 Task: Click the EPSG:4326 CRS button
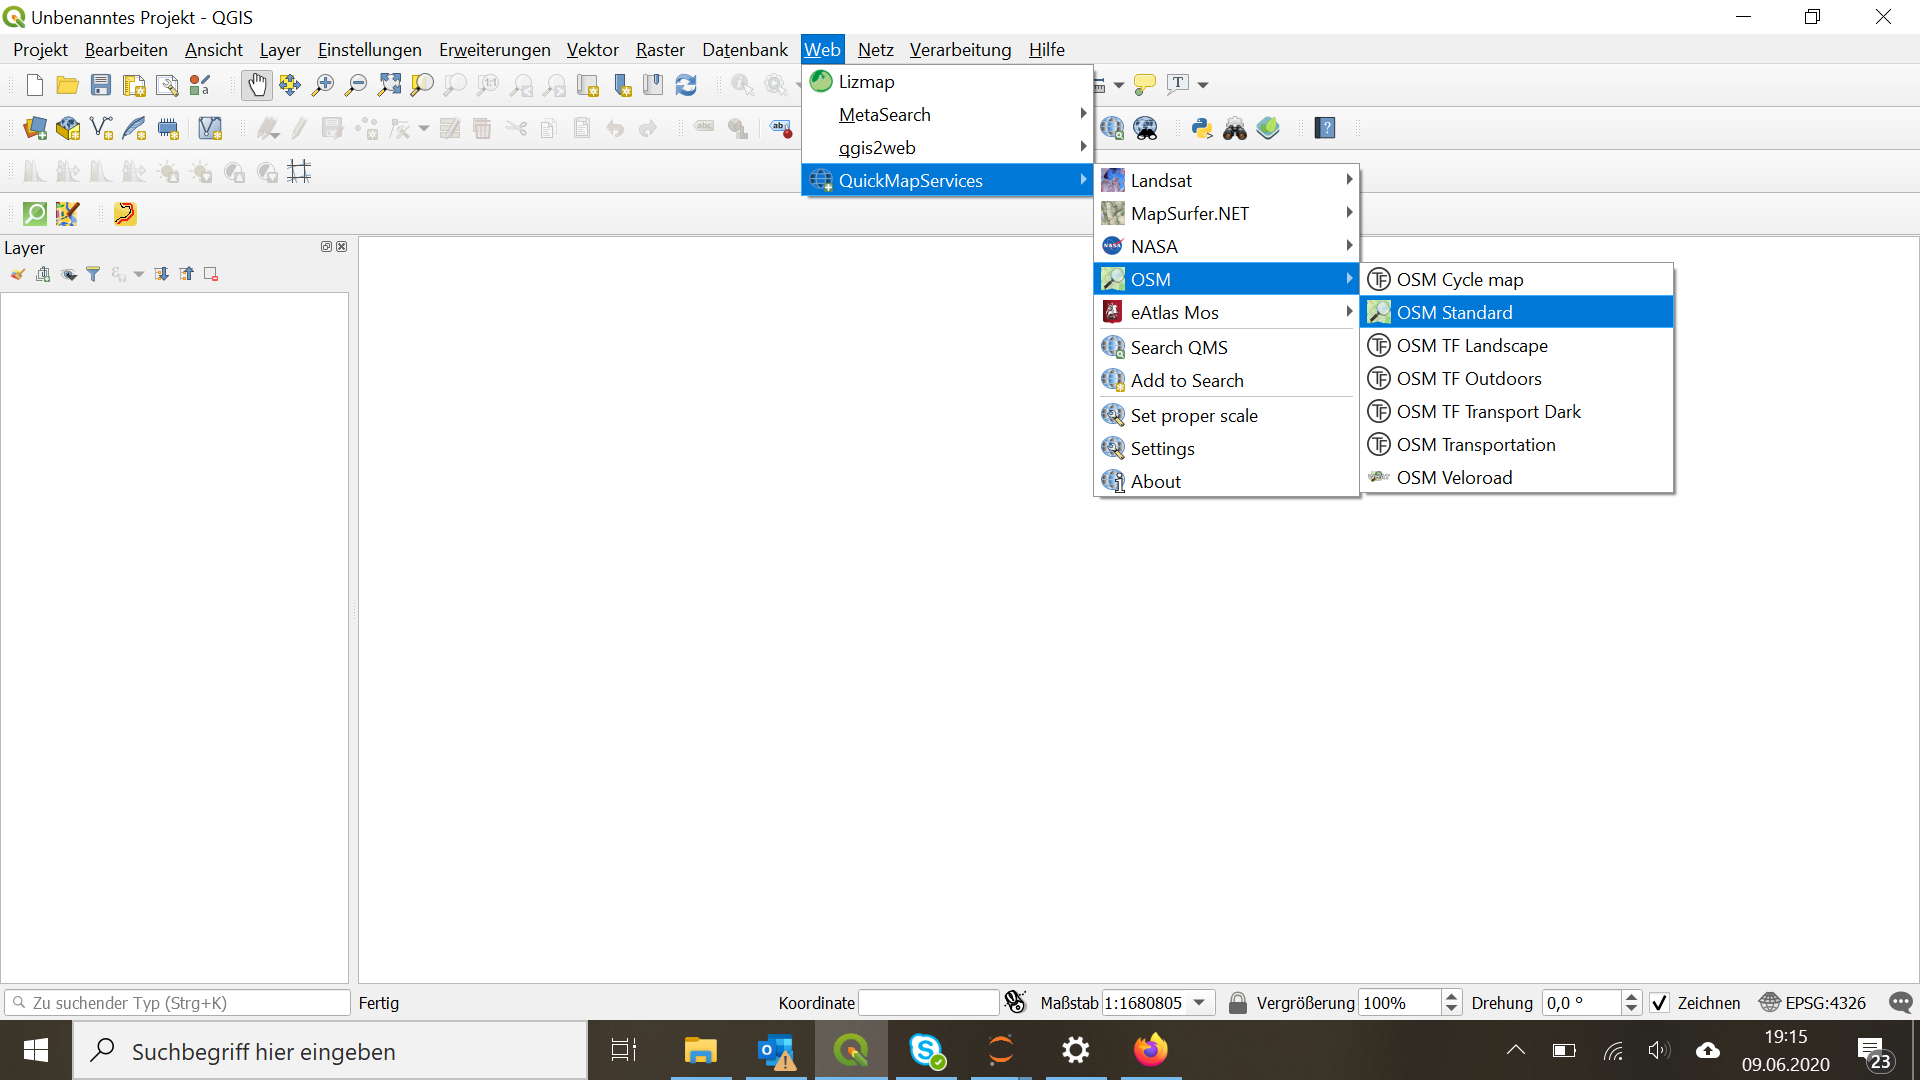point(1813,1003)
